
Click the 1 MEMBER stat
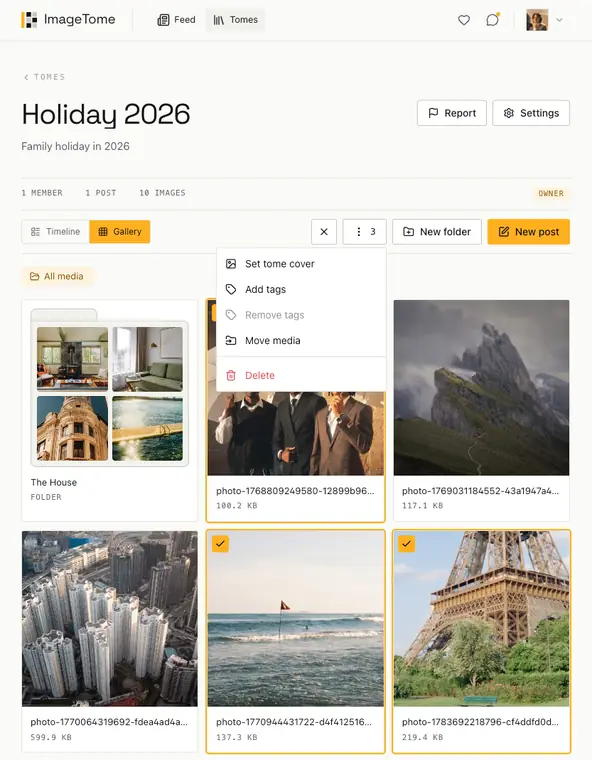coord(42,193)
